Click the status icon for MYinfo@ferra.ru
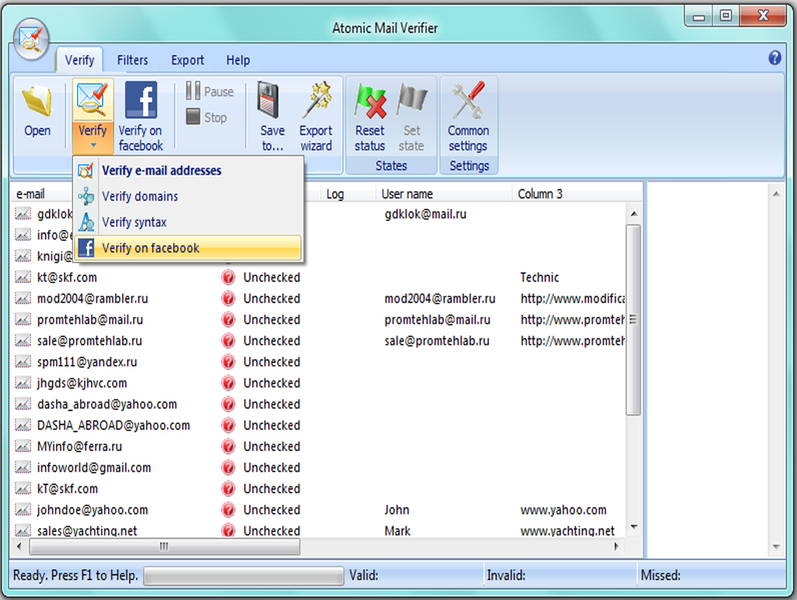 (x=228, y=446)
